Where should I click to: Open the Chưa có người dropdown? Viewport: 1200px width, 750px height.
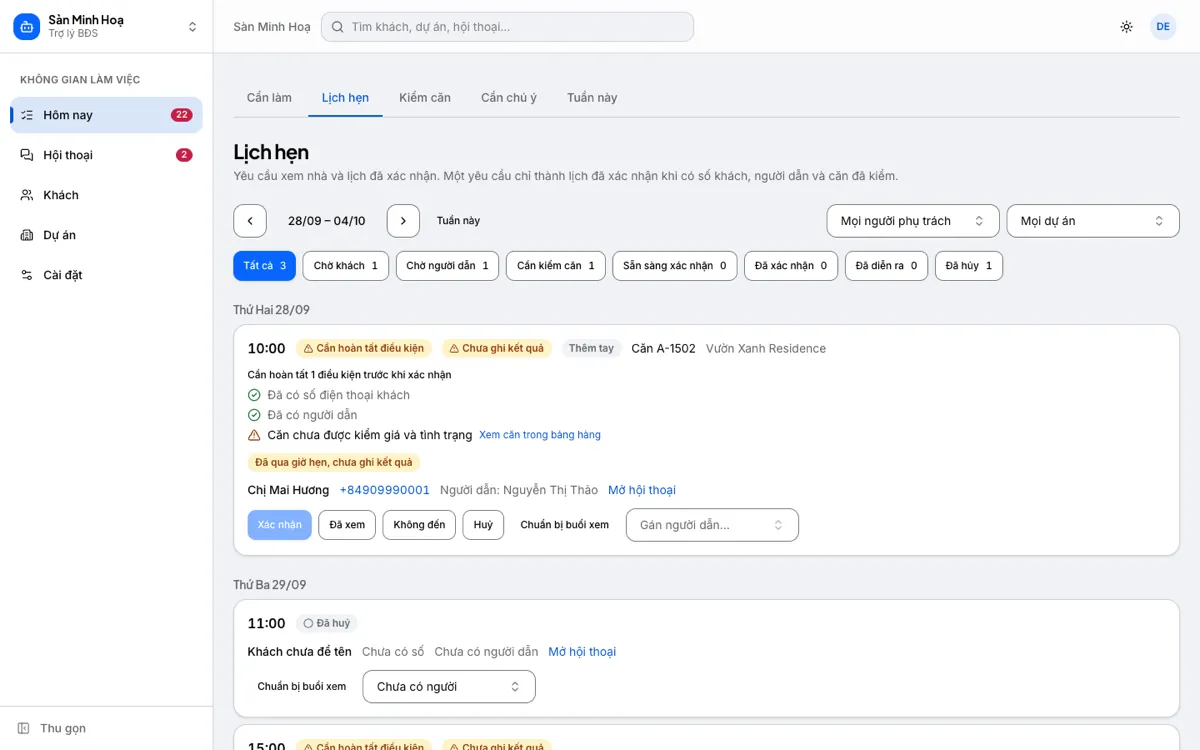pyautogui.click(x=449, y=687)
